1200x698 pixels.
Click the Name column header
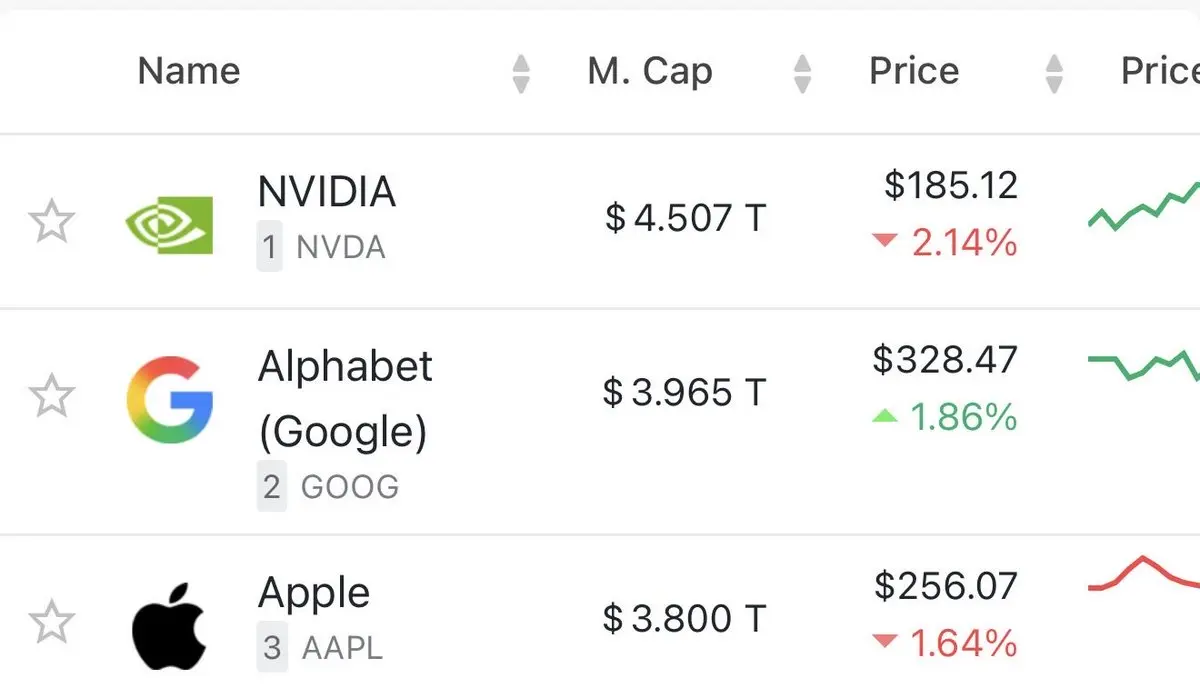click(x=189, y=71)
